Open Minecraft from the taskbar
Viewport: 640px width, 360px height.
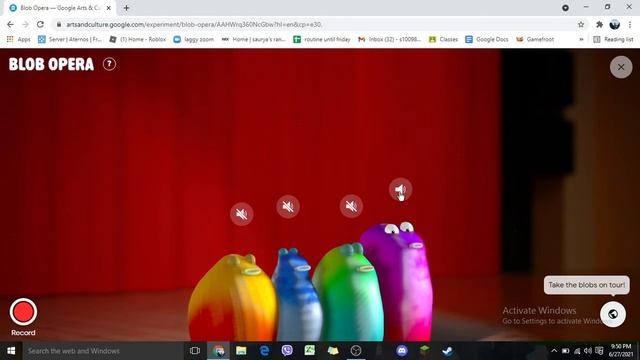pyautogui.click(x=424, y=351)
